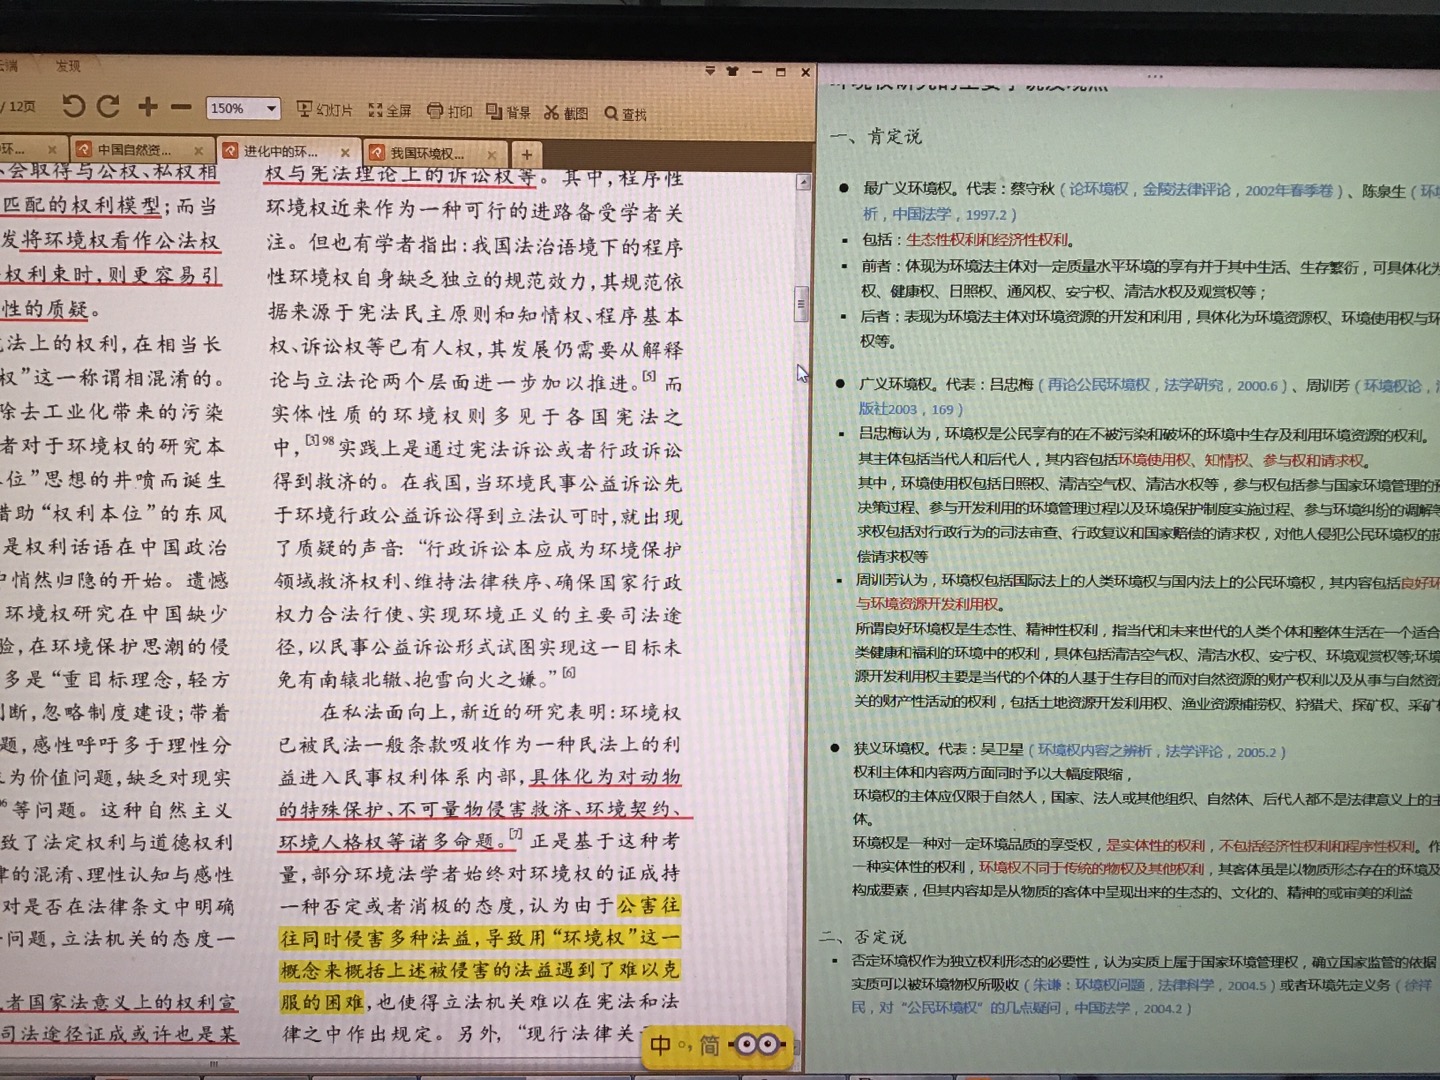Enter full screen view (全屏)
This screenshot has width=1440, height=1080.
(390, 111)
